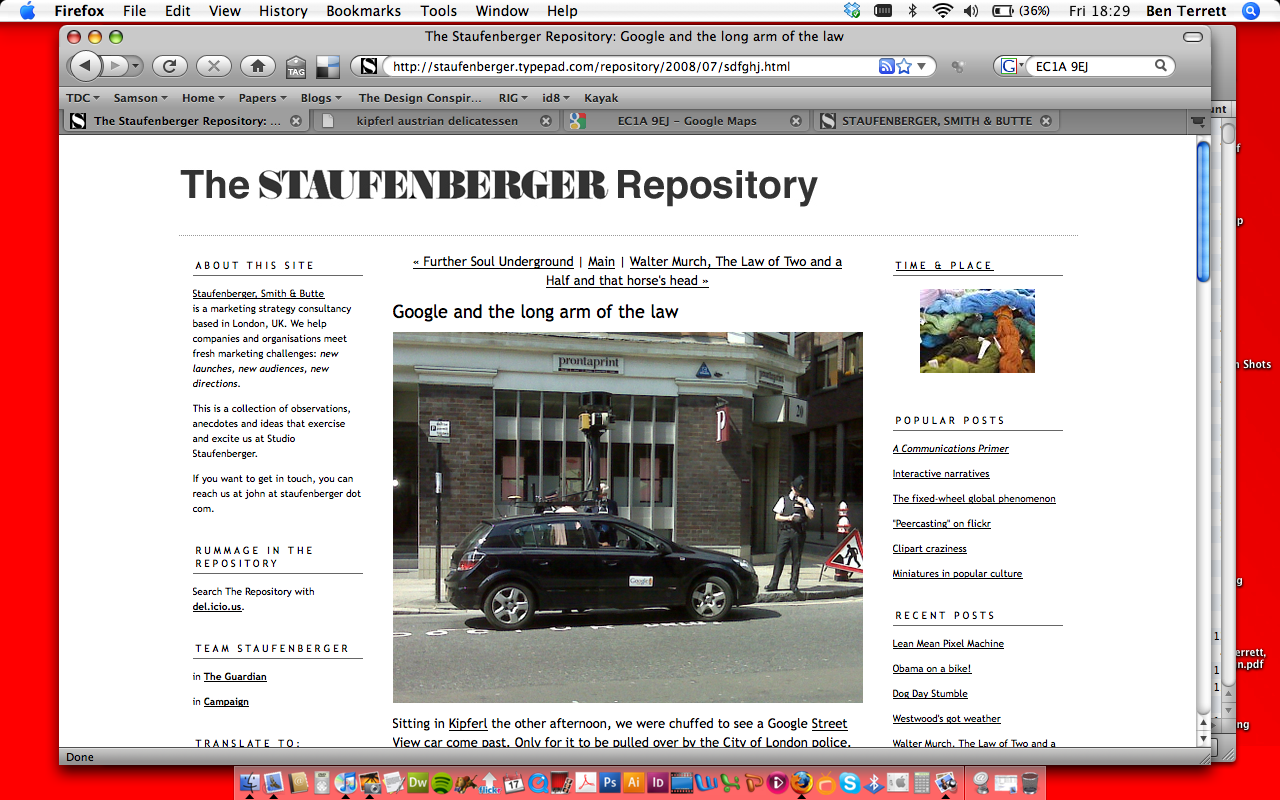Bookmark this page with the star icon
Screen dimensions: 1280x800
coord(904,66)
